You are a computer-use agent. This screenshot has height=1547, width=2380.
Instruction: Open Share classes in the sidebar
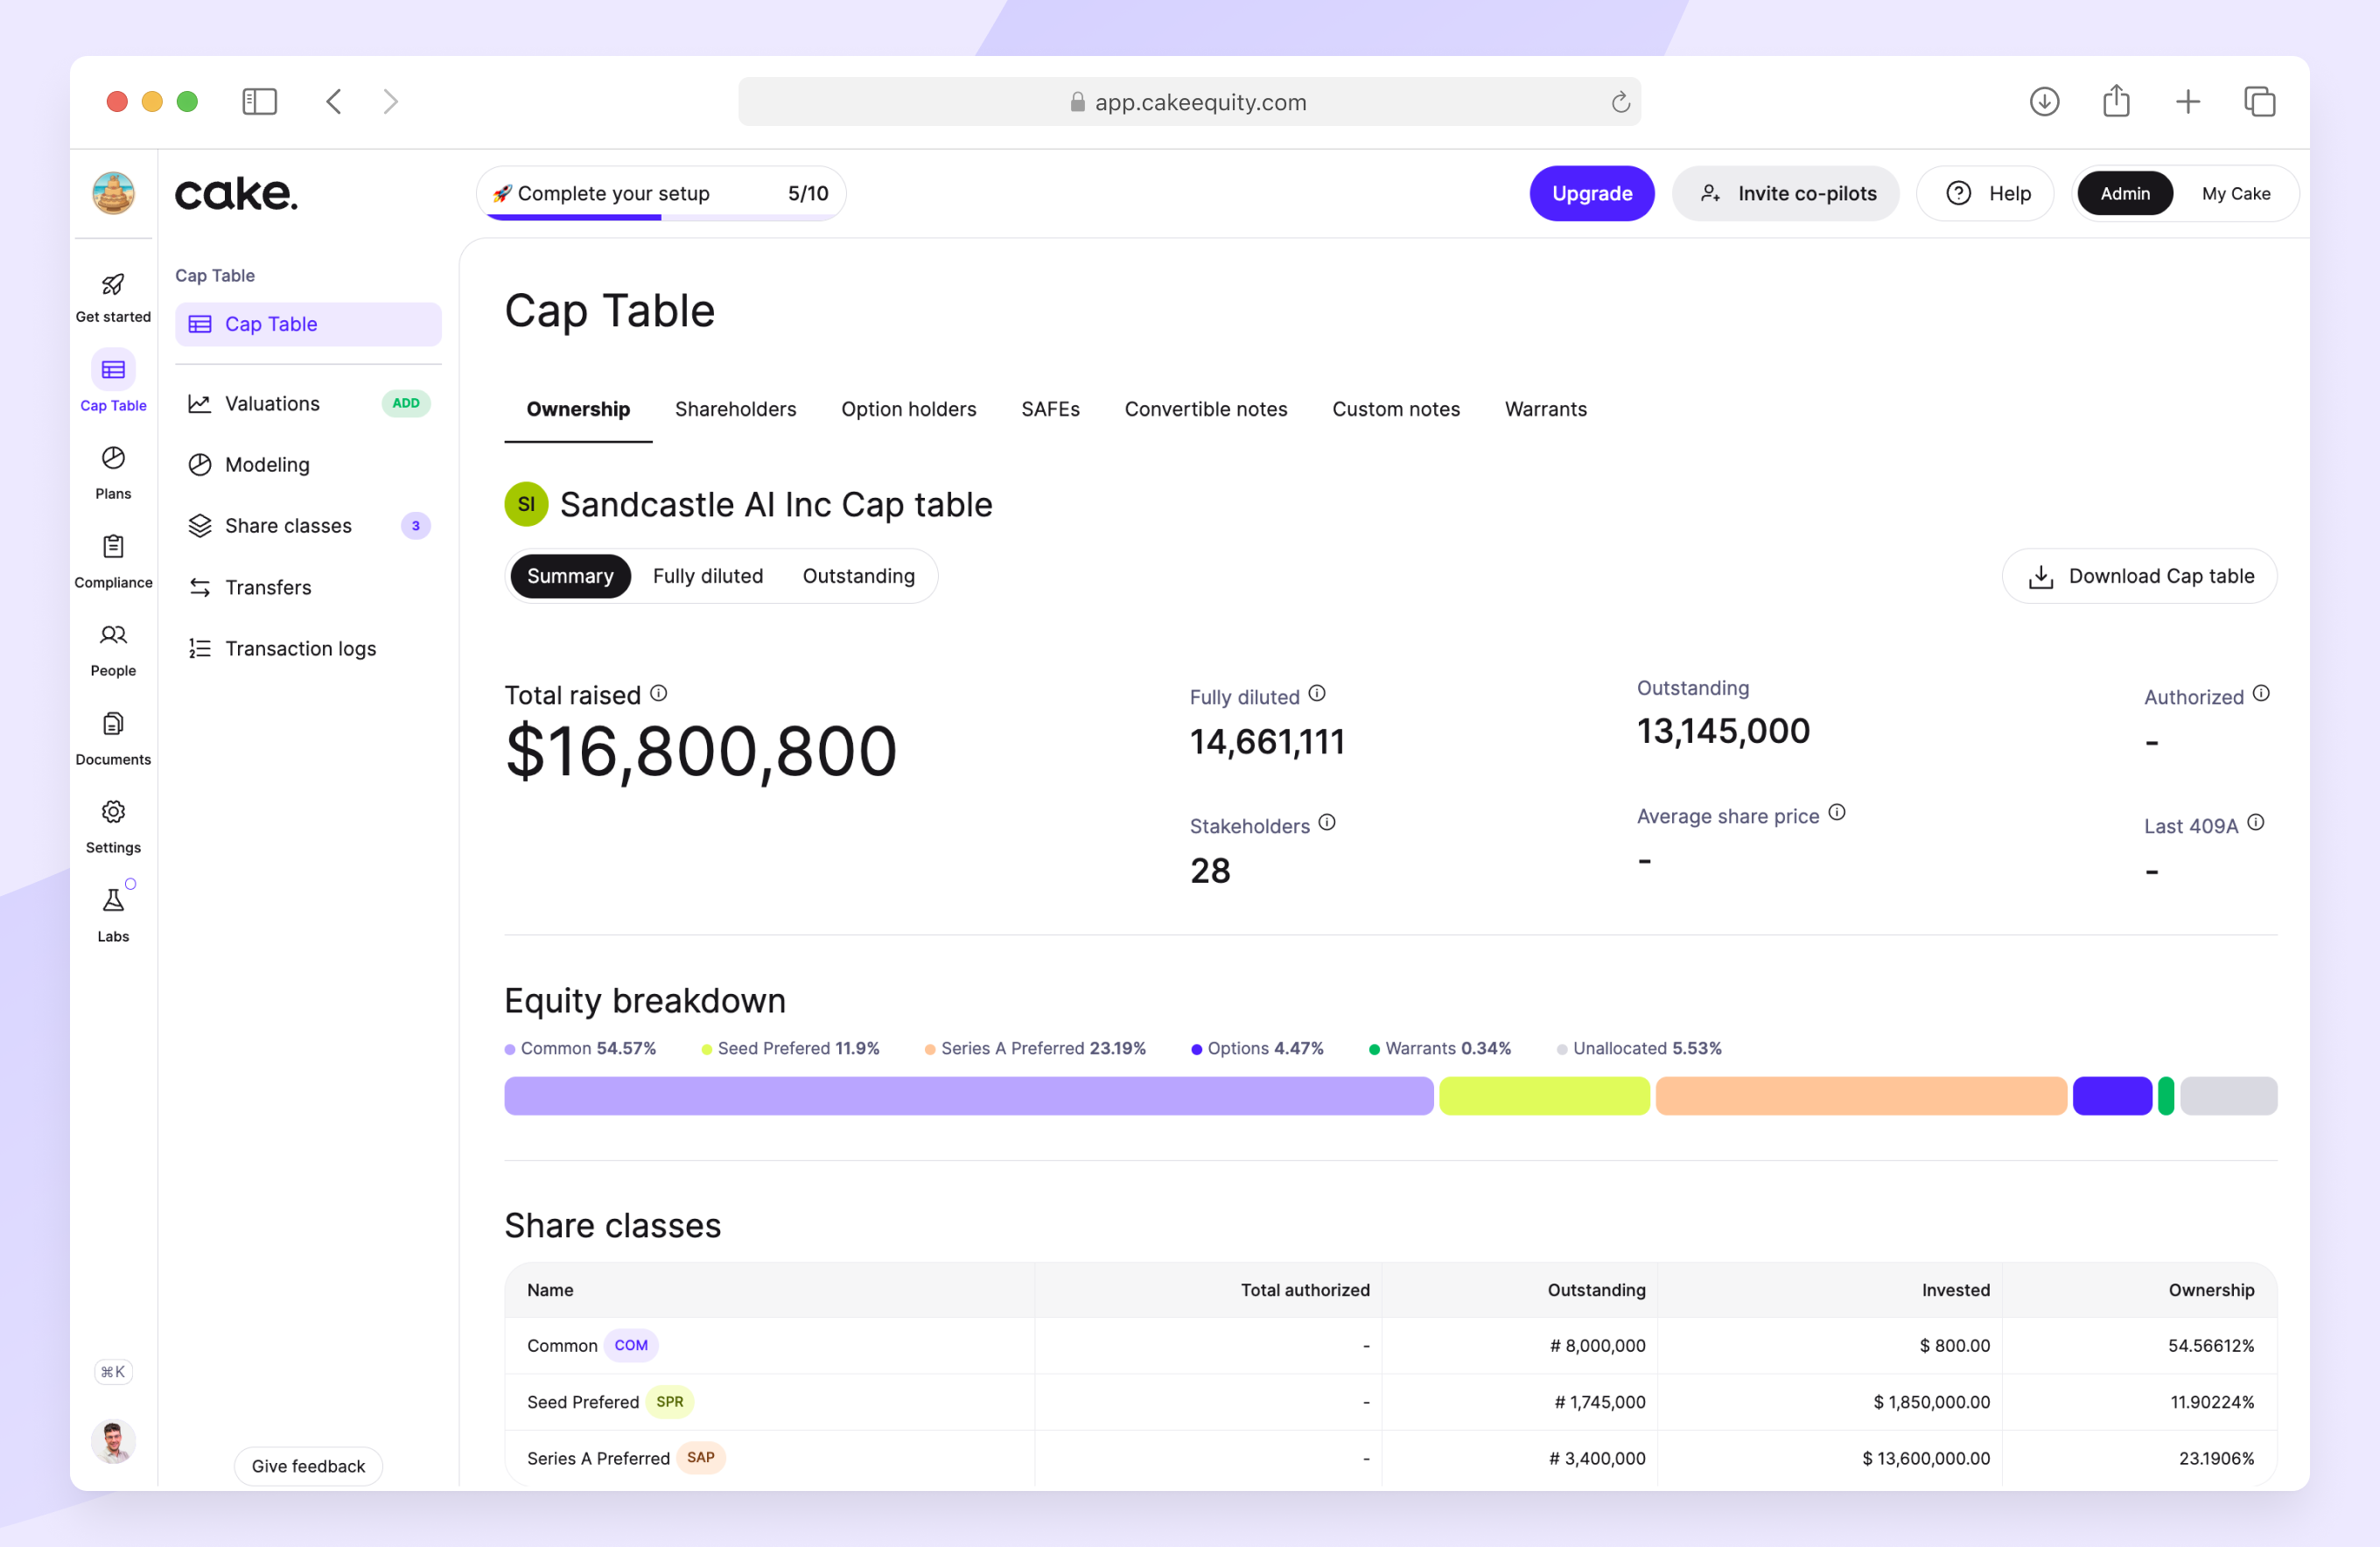tap(308, 525)
